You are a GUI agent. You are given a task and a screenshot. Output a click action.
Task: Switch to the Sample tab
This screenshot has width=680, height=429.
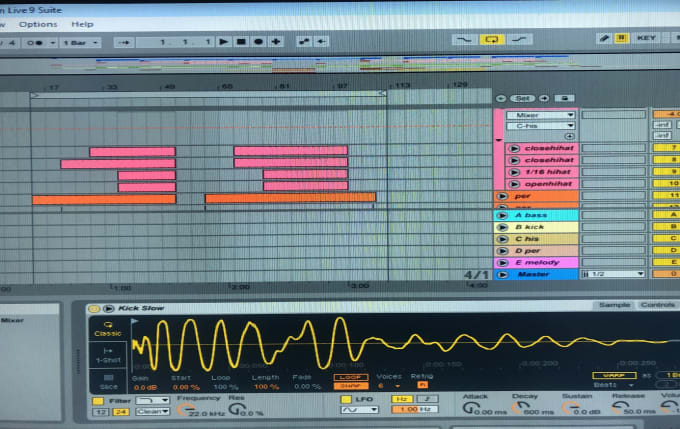click(x=614, y=305)
